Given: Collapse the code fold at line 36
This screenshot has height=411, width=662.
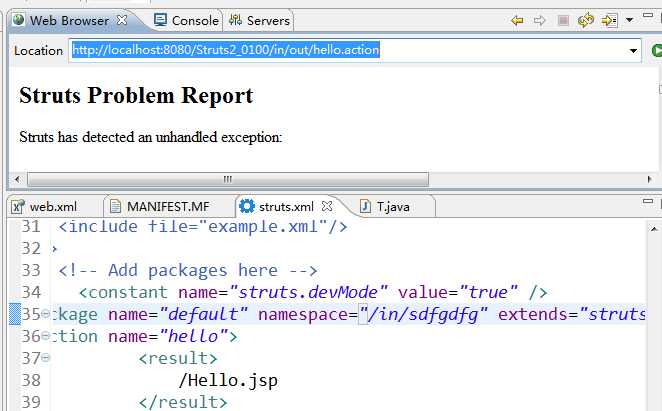Looking at the screenshot, I should click(46, 336).
